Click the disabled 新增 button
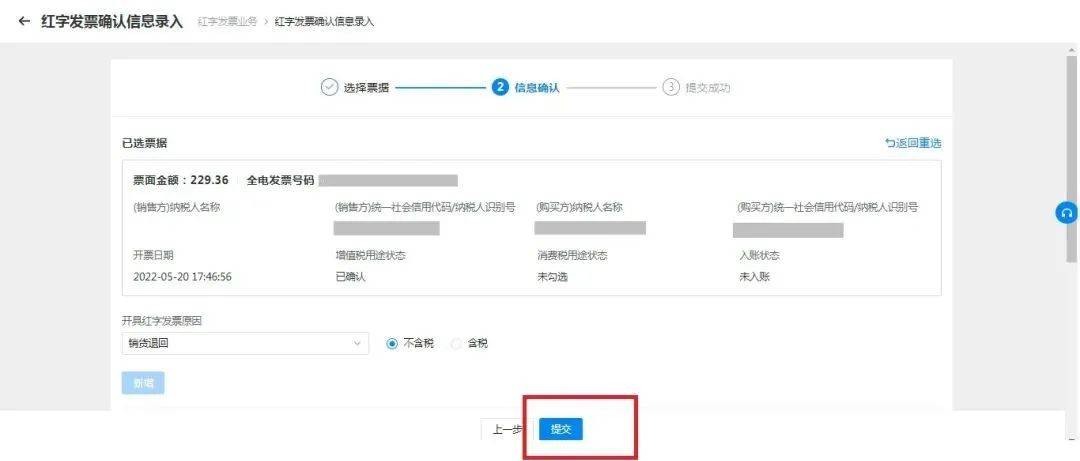The height and width of the screenshot is (461, 1080). (x=143, y=383)
